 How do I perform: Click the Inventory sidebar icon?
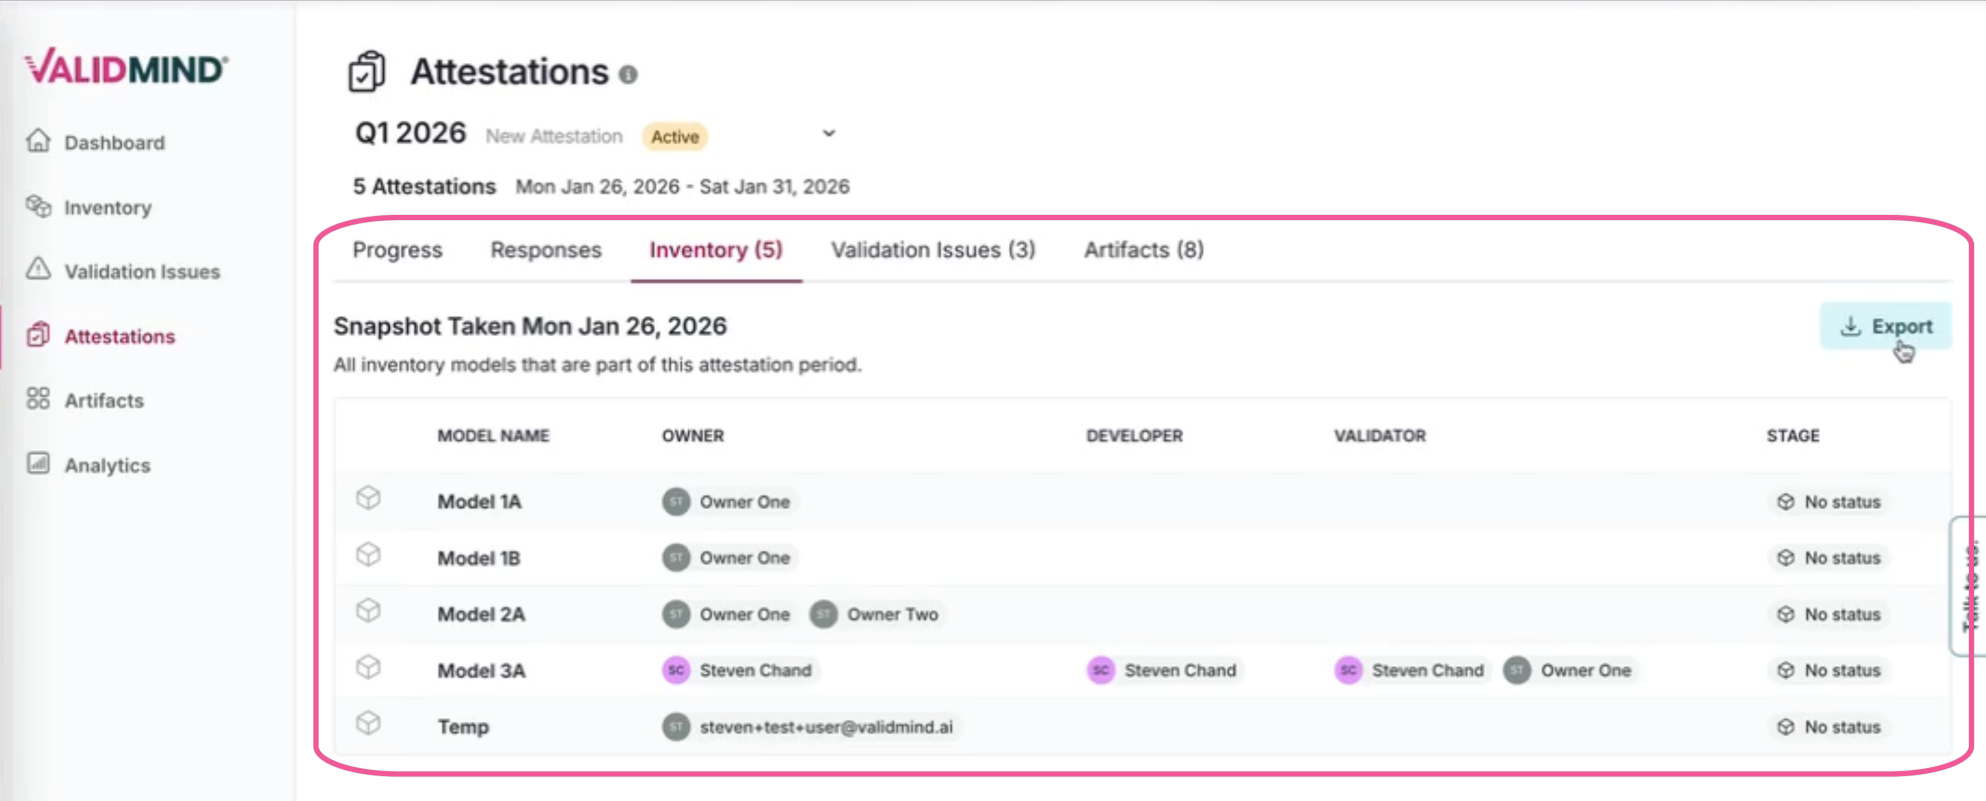(x=38, y=206)
